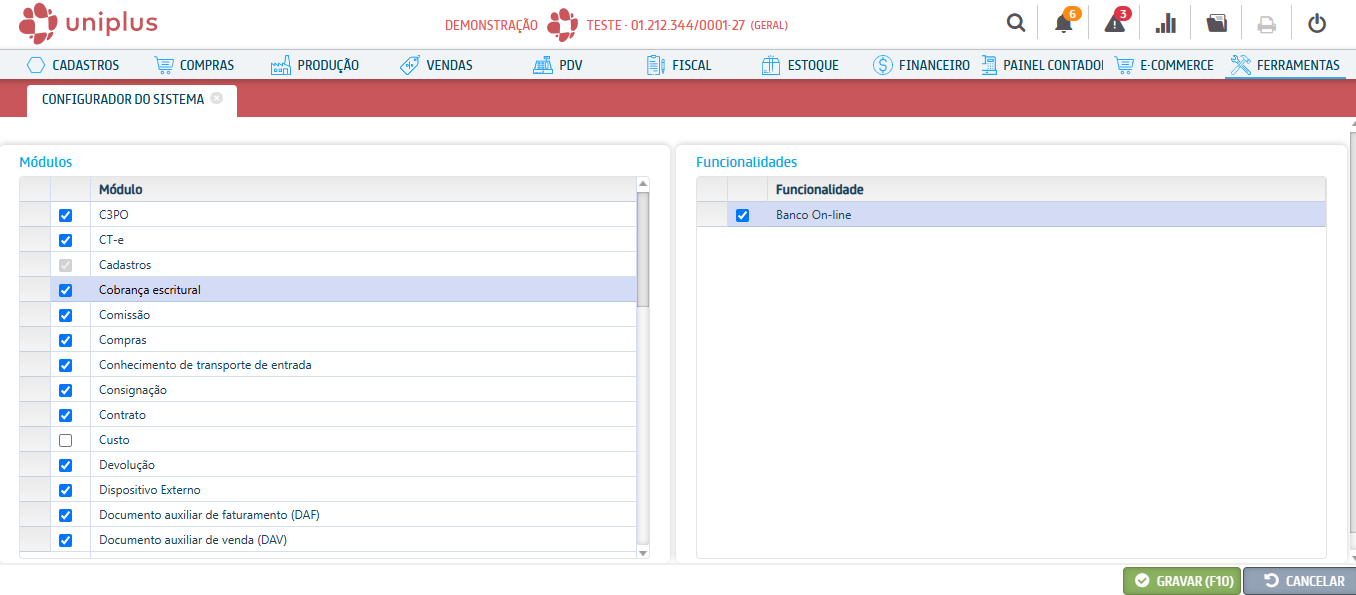Open the Ferramentas menu
The image size is (1356, 595).
pyautogui.click(x=1285, y=65)
